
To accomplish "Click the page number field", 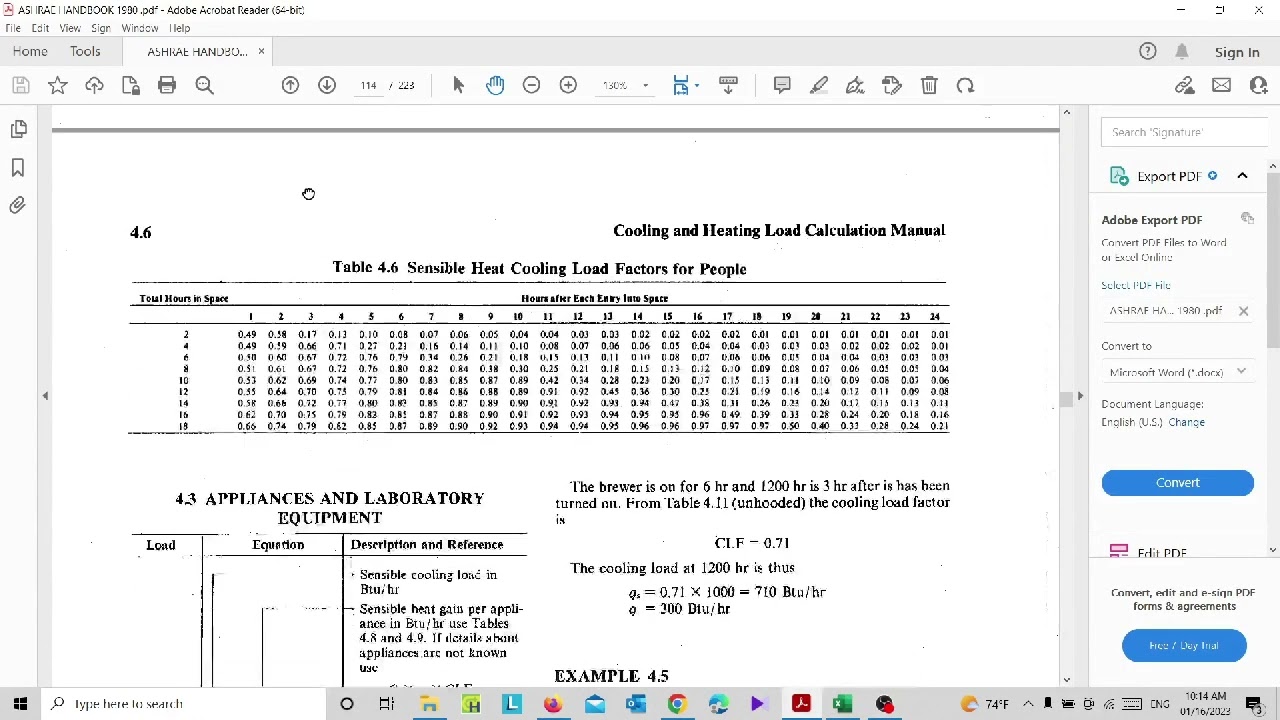I will point(369,86).
